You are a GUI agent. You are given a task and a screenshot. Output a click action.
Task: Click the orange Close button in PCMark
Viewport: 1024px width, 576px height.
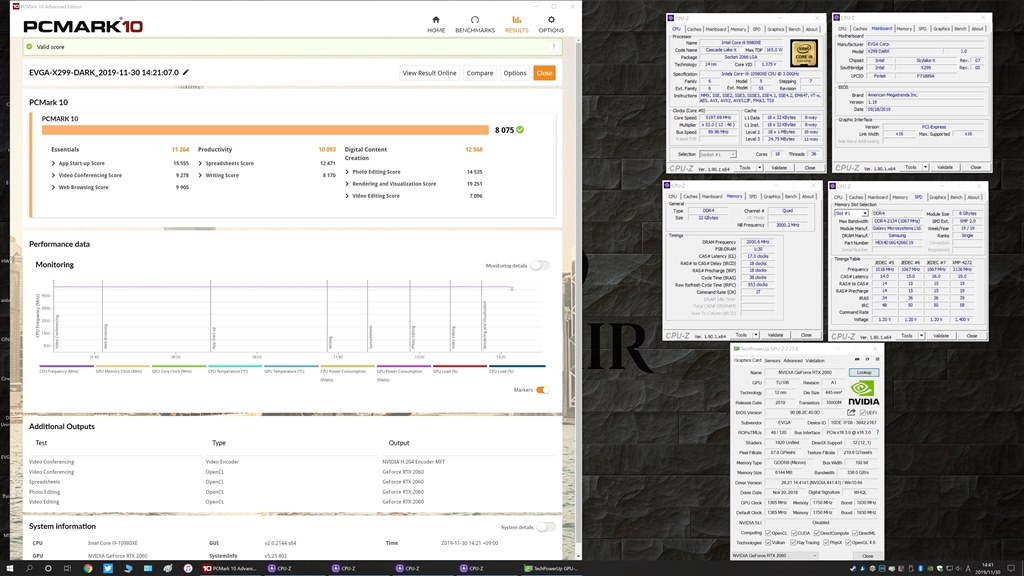pos(545,72)
